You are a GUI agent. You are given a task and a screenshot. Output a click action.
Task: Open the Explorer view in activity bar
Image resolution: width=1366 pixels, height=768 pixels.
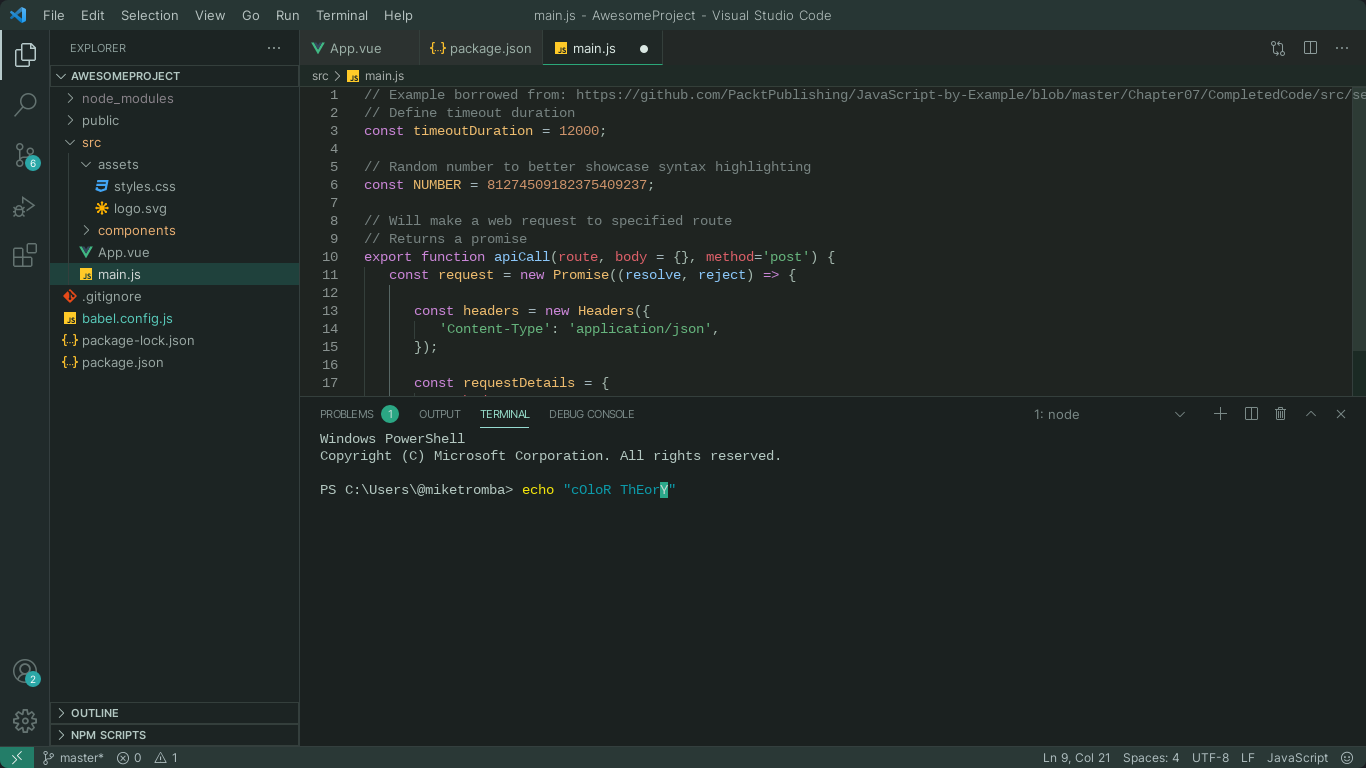click(25, 55)
